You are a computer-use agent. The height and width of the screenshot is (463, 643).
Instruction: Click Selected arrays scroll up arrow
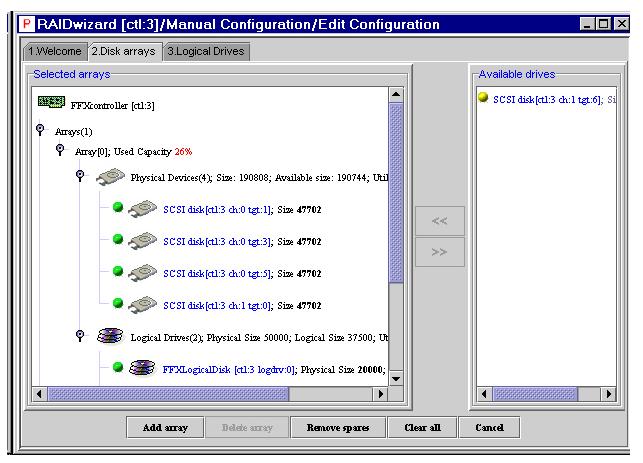396,94
